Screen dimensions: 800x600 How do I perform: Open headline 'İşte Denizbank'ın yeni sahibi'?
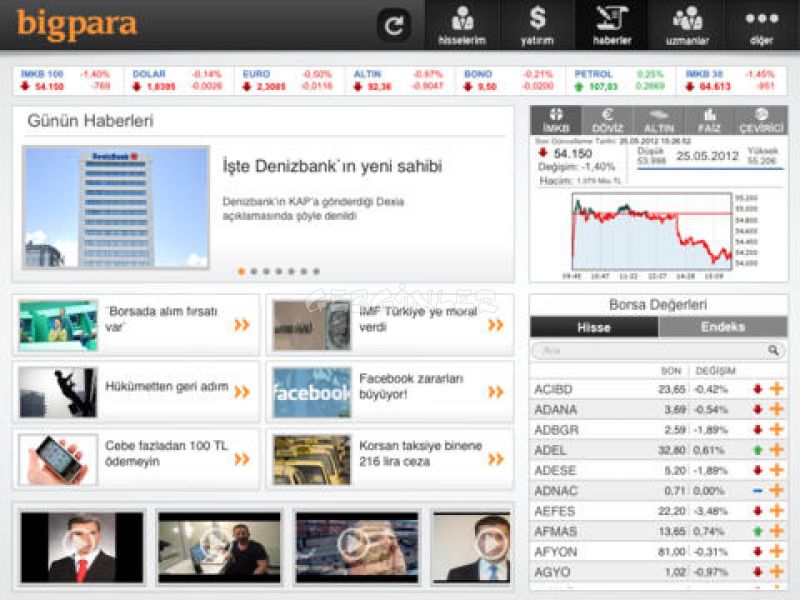(332, 166)
